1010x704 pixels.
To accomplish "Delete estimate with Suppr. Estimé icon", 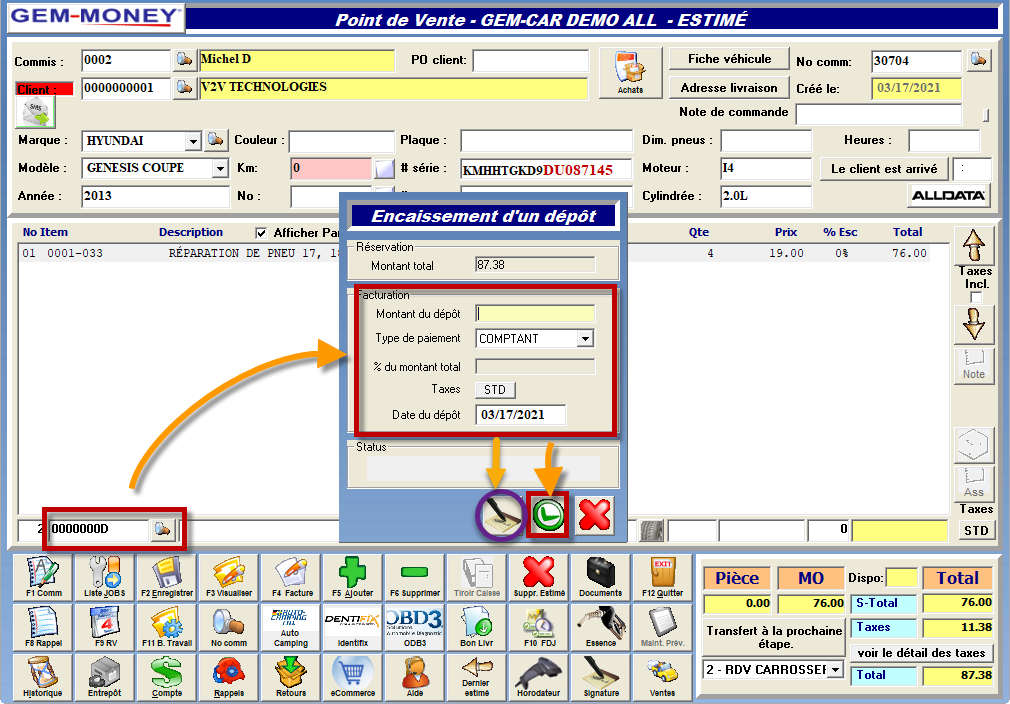I will click(539, 577).
